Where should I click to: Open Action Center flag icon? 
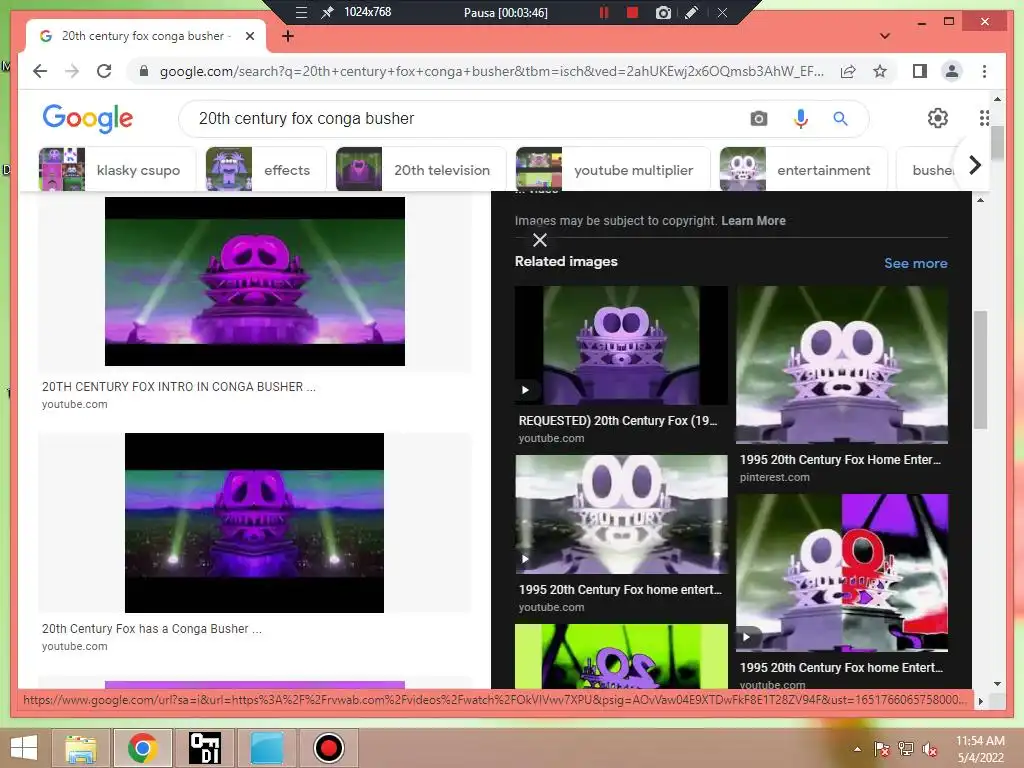[x=882, y=749]
